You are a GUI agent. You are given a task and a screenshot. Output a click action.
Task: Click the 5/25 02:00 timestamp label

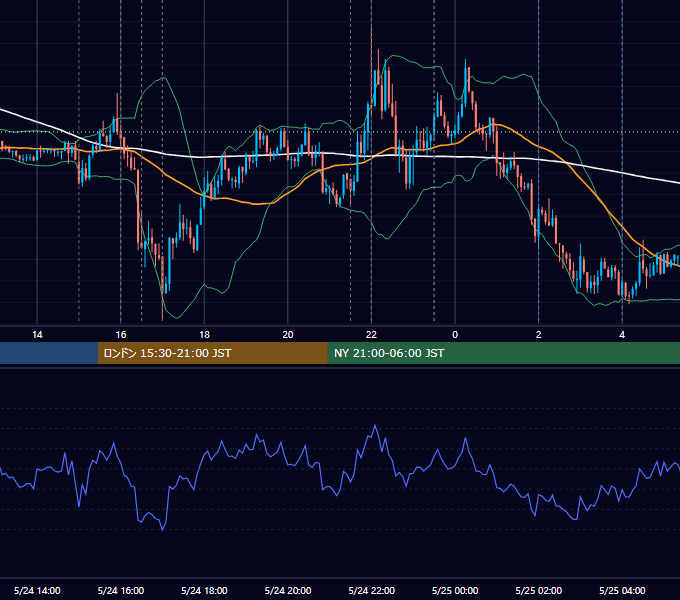(x=539, y=590)
